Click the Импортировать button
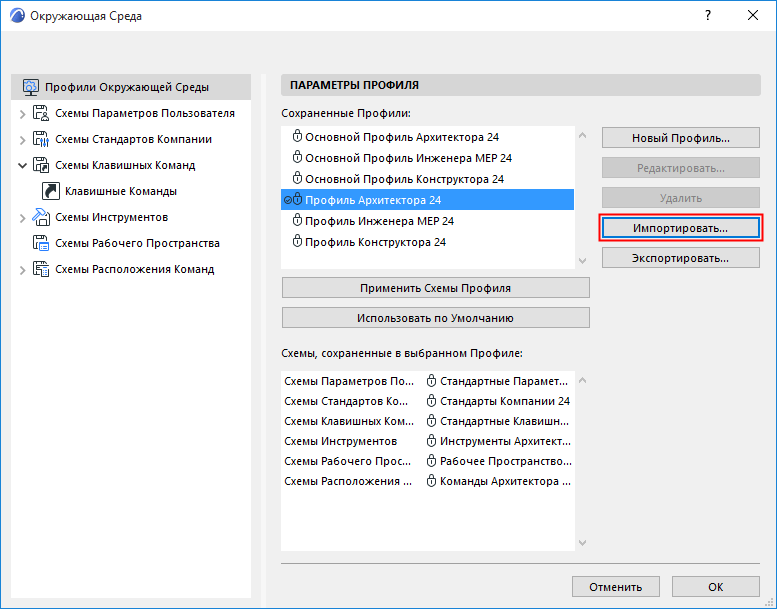 pos(680,228)
